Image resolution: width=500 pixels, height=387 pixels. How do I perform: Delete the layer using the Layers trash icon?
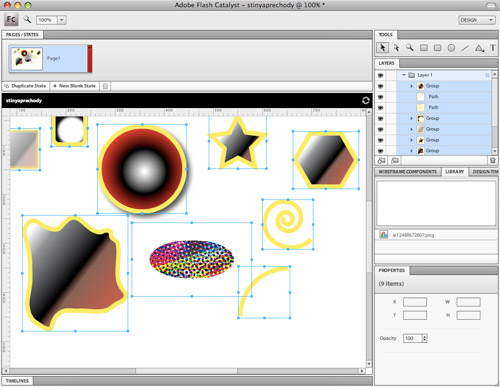click(493, 161)
